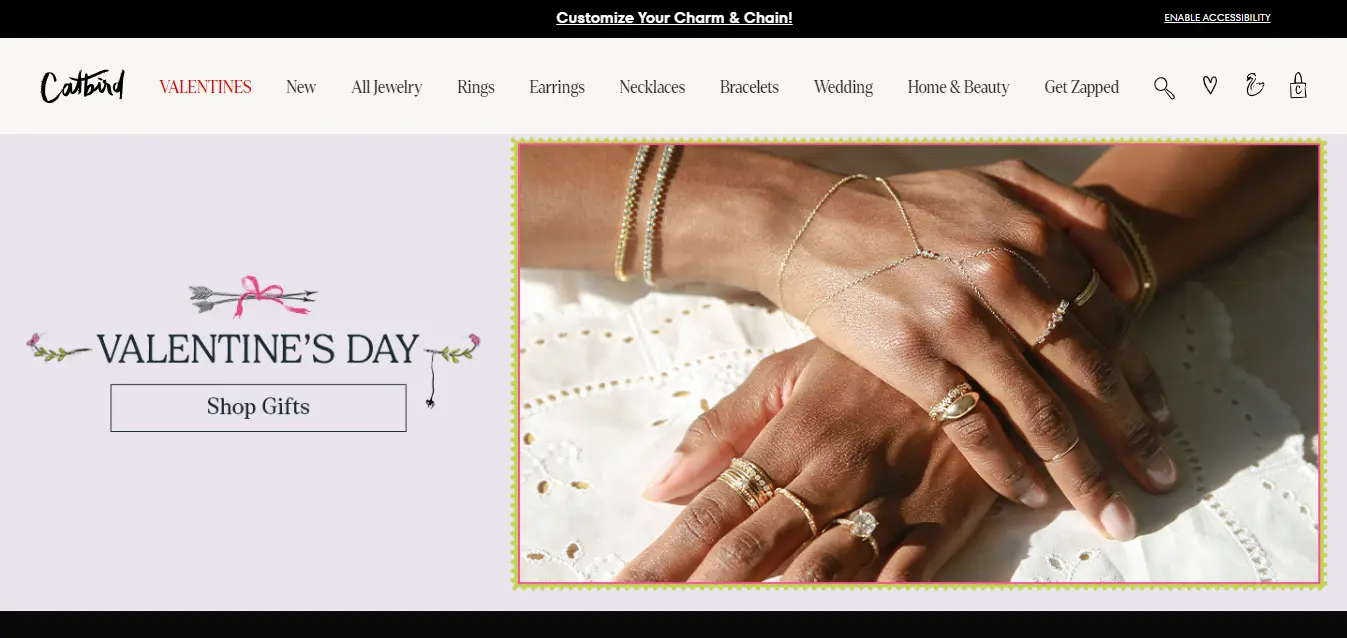Open the search magnifier icon
Image resolution: width=1347 pixels, height=638 pixels.
[x=1164, y=87]
